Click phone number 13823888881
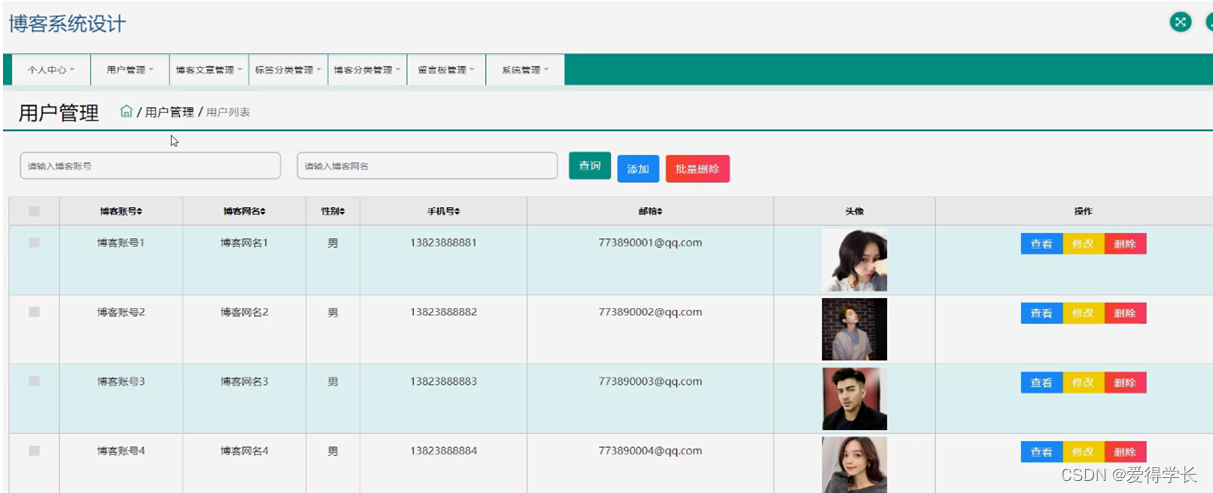This screenshot has height=493, width=1213. pos(443,243)
